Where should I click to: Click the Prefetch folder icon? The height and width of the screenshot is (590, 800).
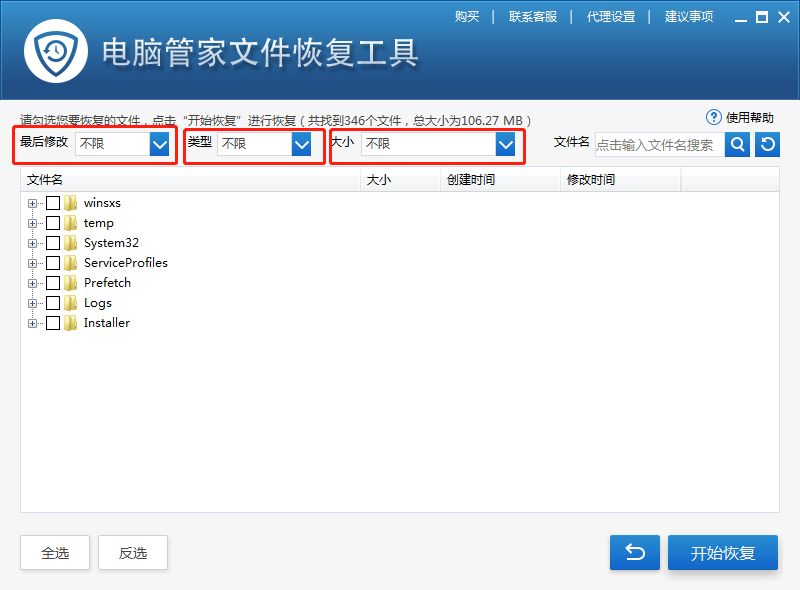click(70, 283)
